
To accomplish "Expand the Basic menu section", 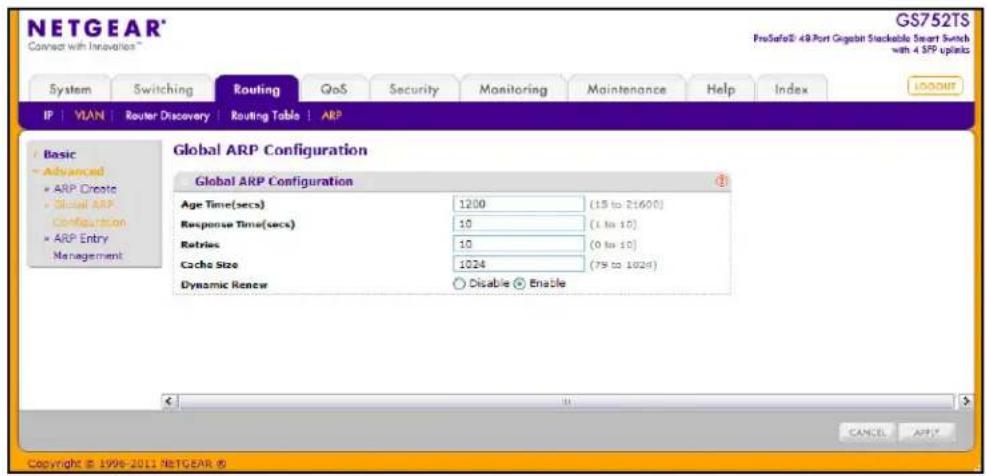I will pos(59,154).
